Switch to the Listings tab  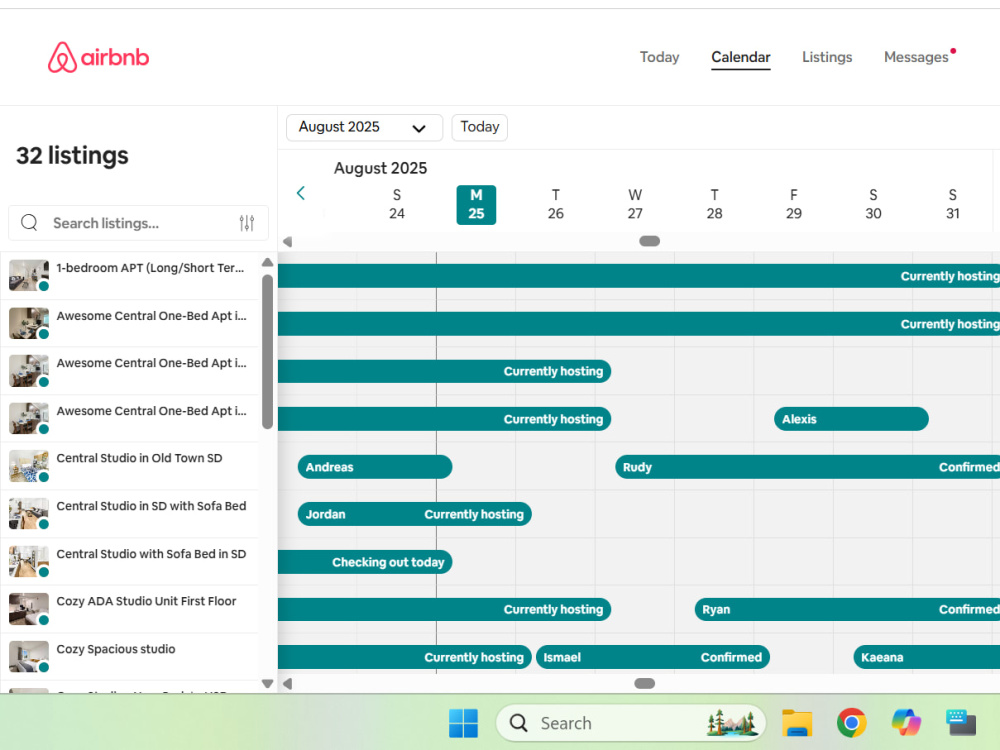tap(827, 57)
